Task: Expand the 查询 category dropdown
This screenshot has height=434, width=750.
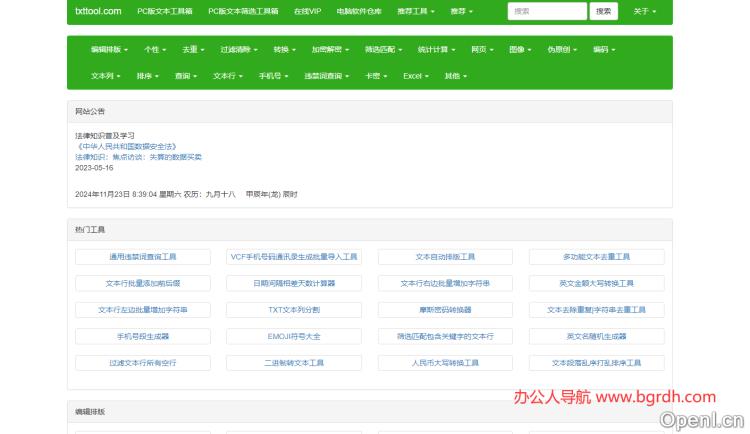Action: [186, 76]
